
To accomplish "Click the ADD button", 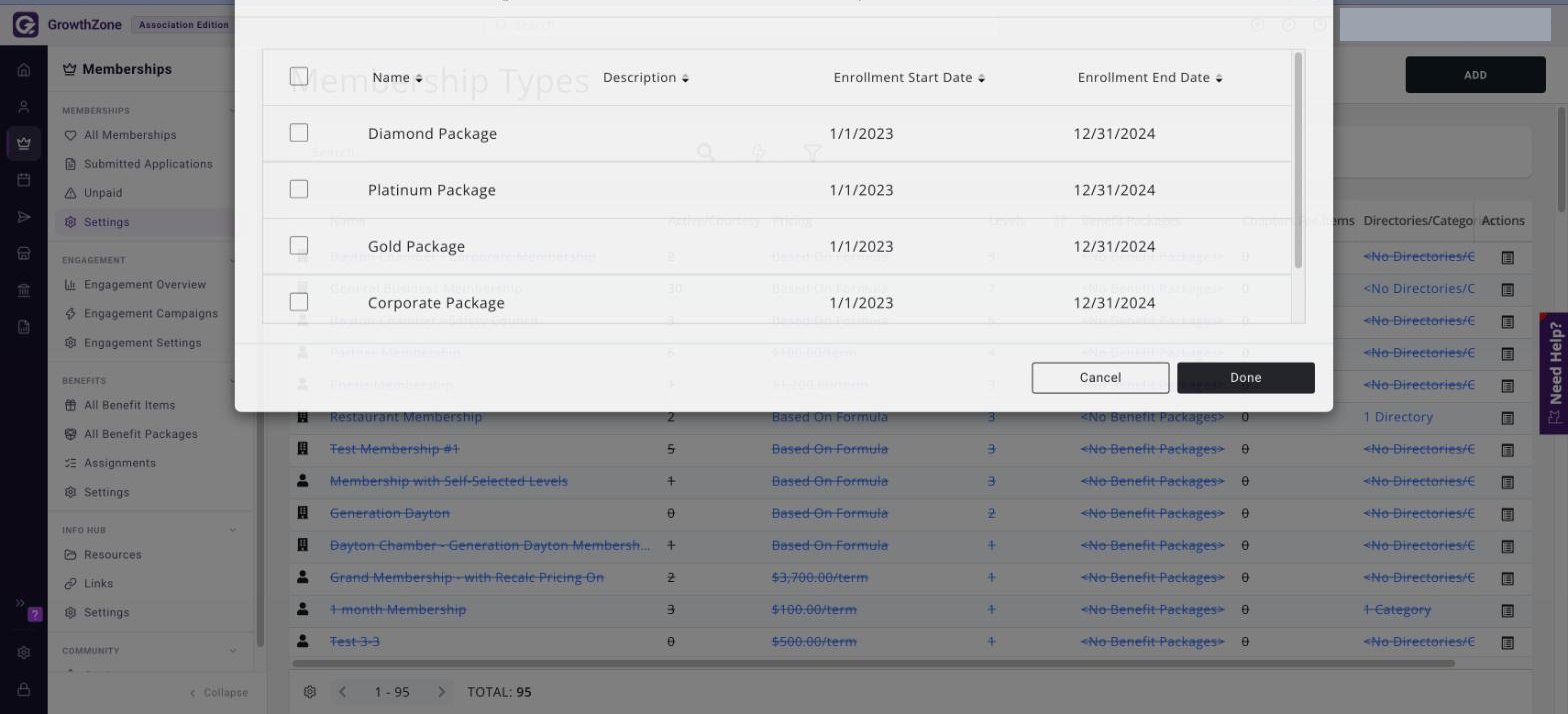I will 1475,75.
